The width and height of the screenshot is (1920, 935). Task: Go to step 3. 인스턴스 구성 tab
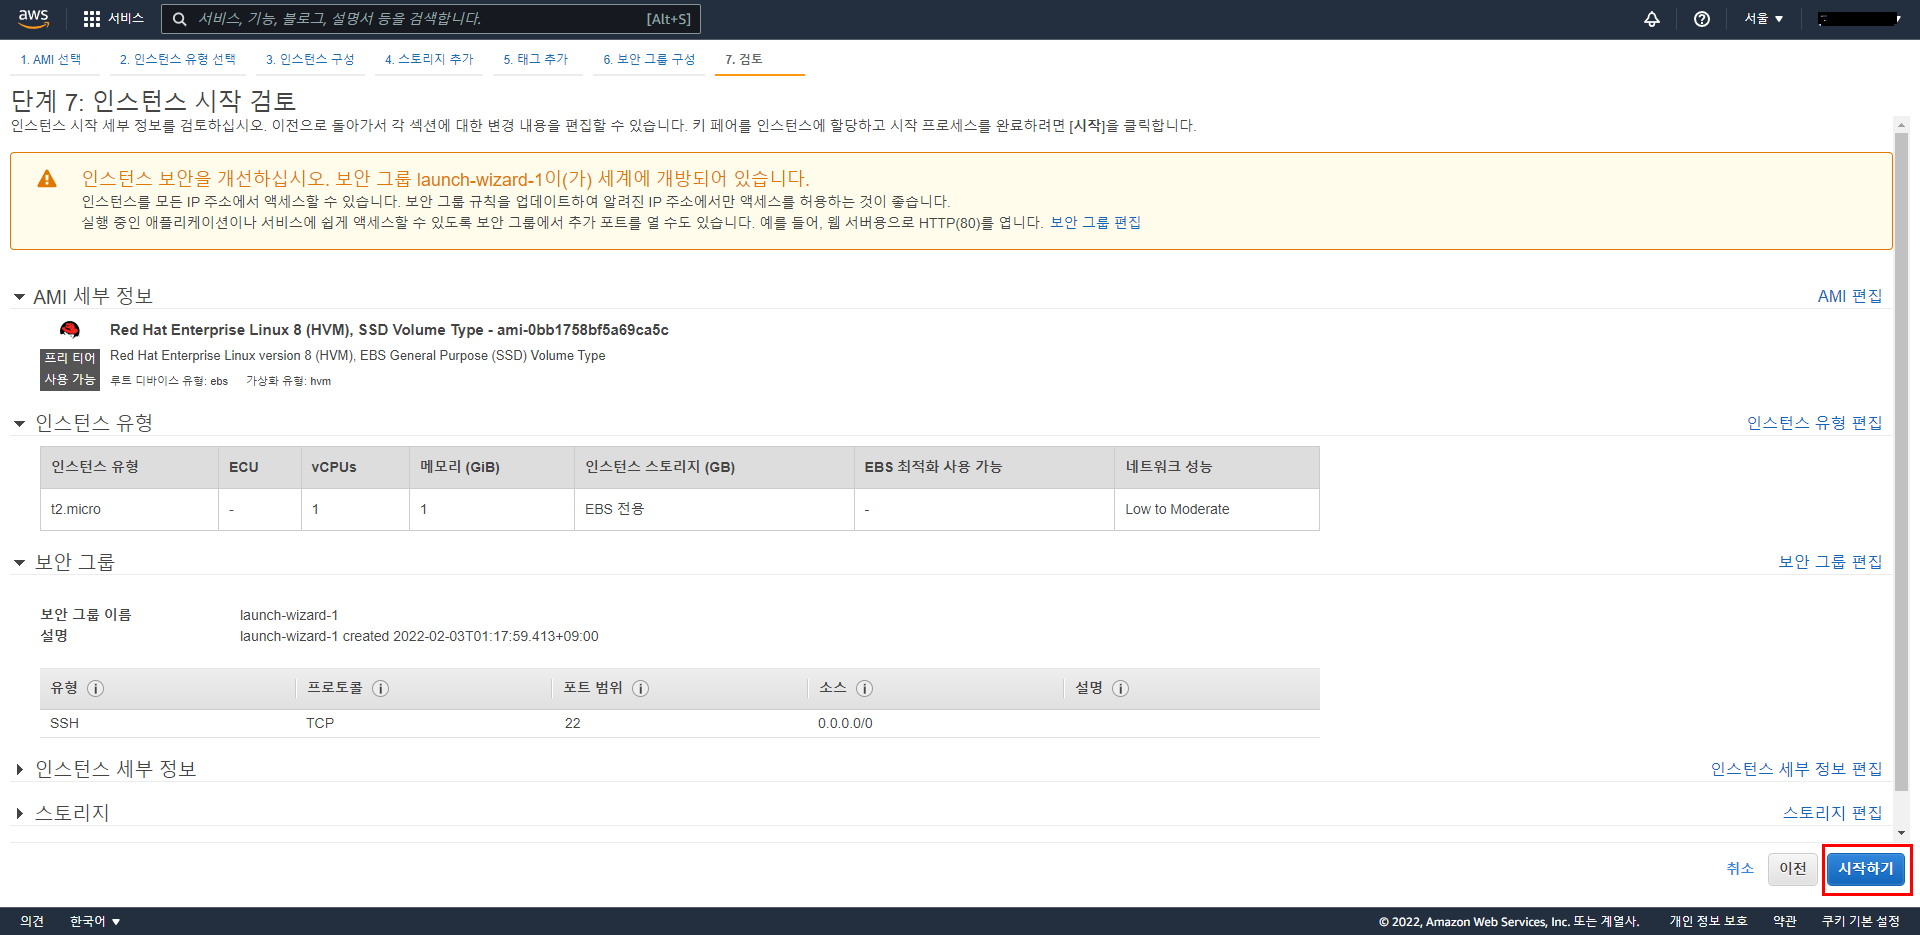[310, 59]
